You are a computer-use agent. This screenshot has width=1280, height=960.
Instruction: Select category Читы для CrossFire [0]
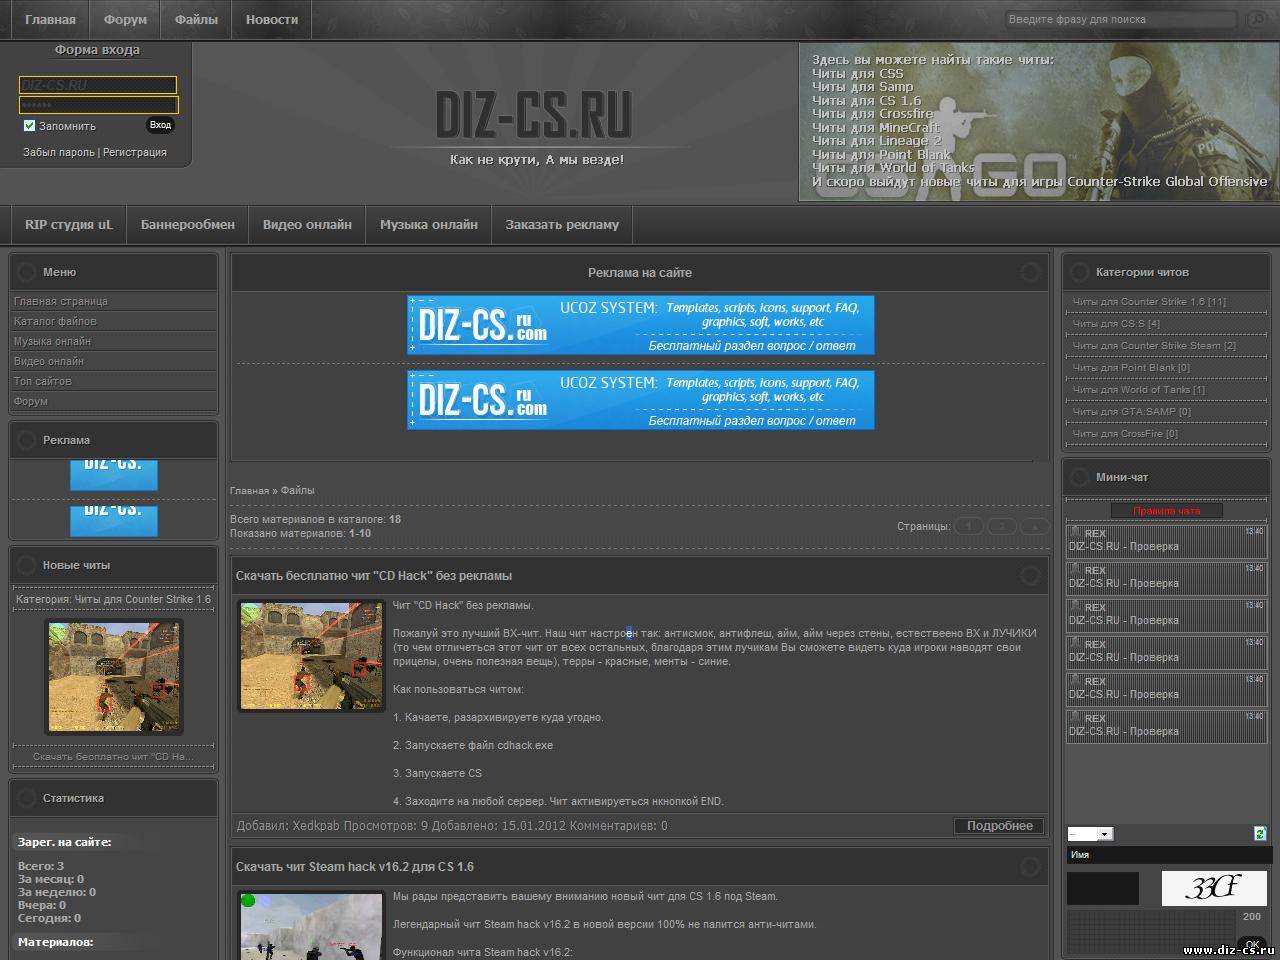1125,433
